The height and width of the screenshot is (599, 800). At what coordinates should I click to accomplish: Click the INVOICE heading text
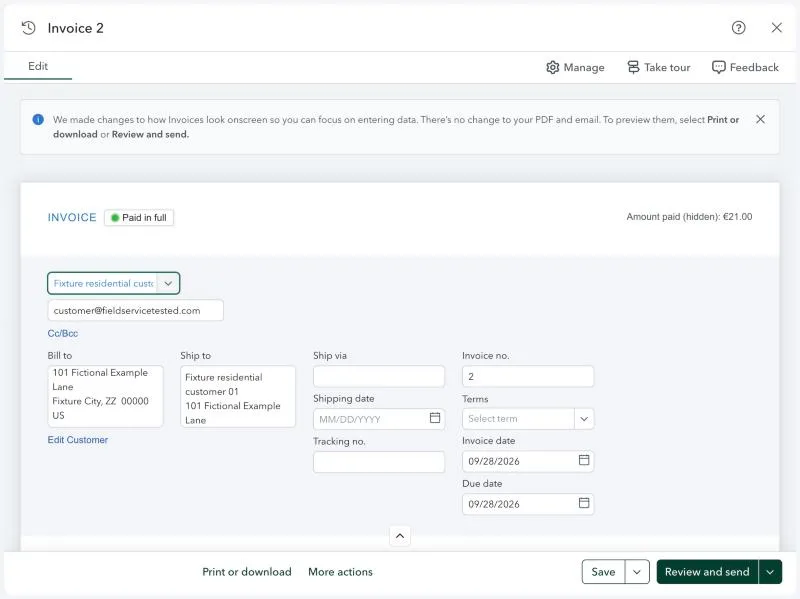72,217
